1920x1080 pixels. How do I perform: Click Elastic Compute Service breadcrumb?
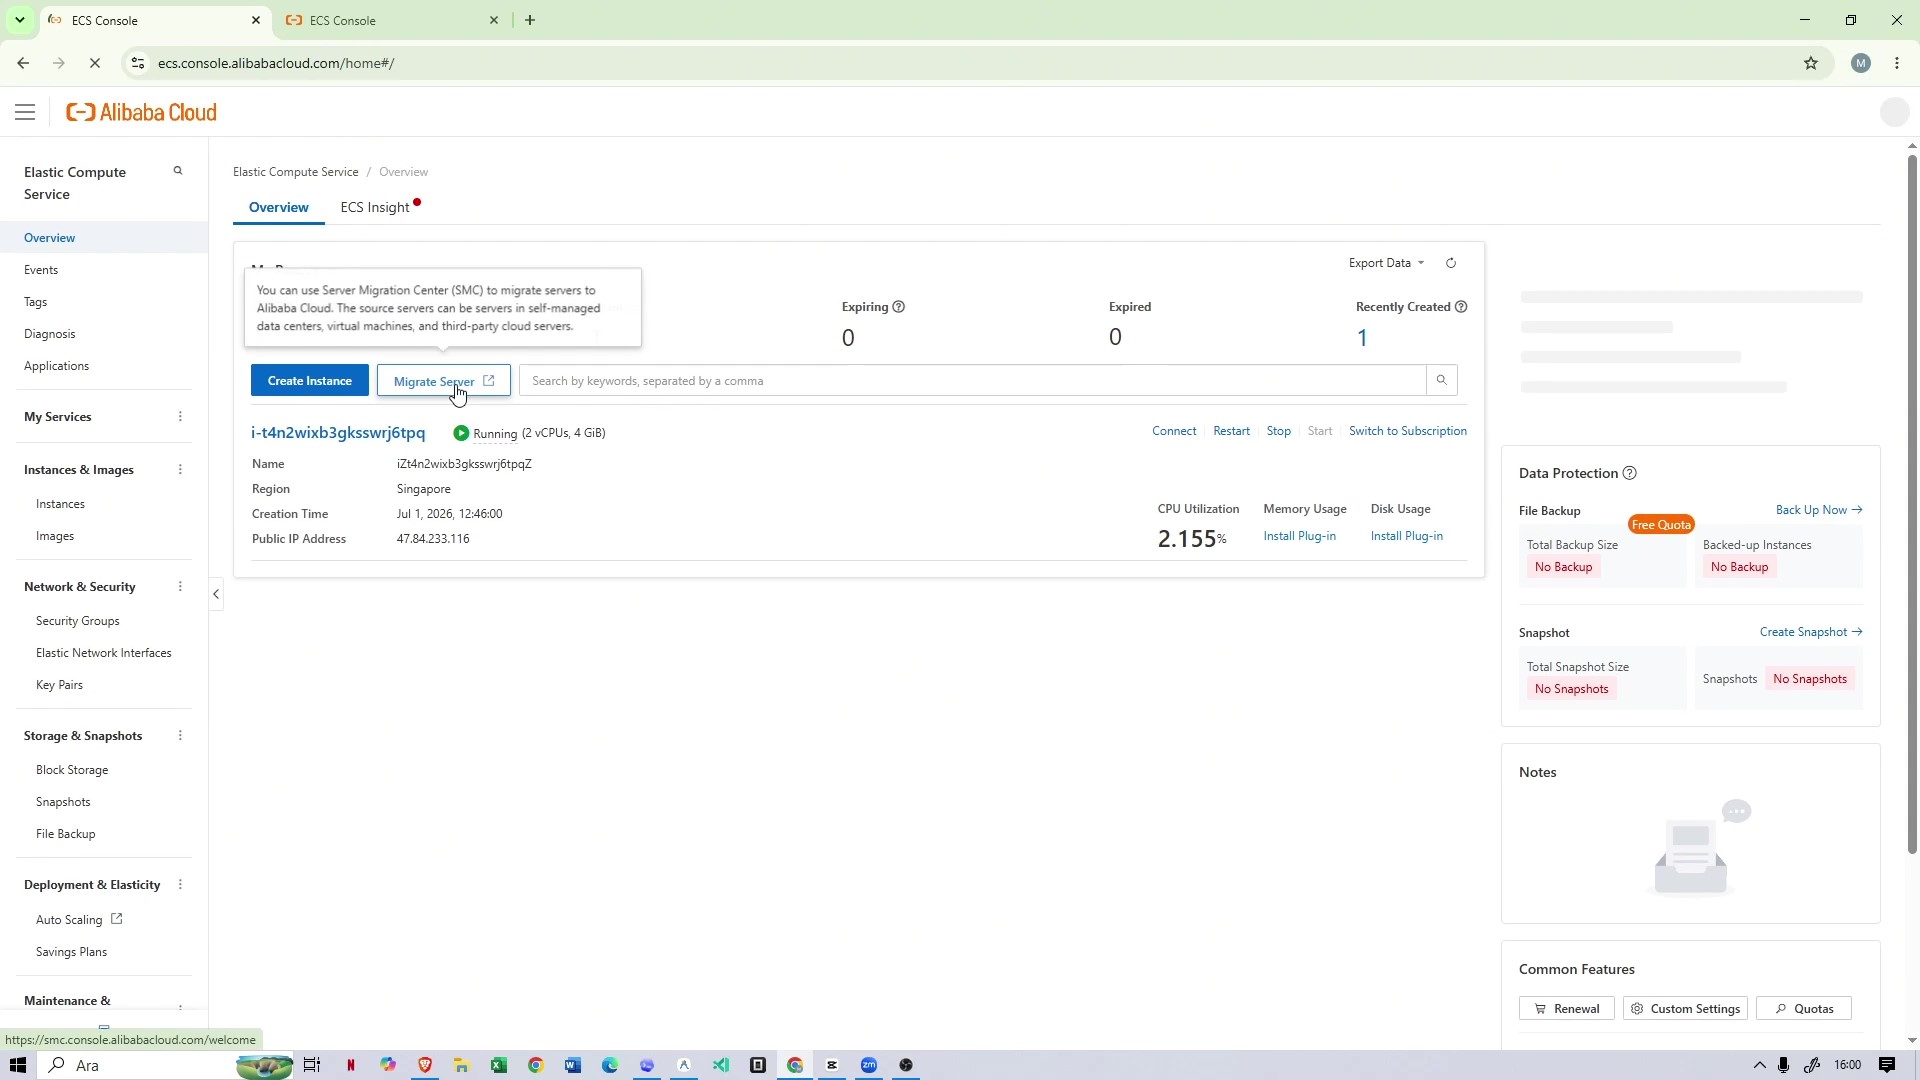click(296, 172)
